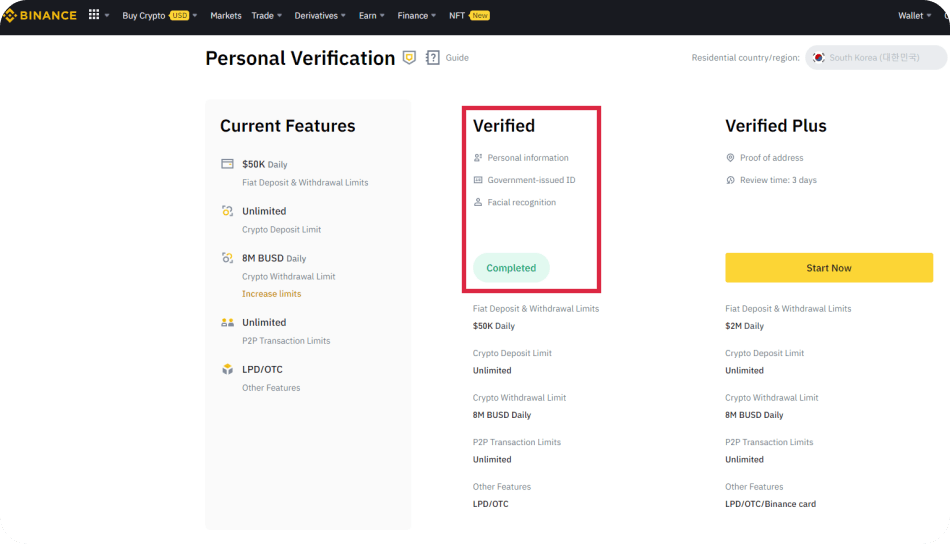Expand the Earn menu

point(371,15)
